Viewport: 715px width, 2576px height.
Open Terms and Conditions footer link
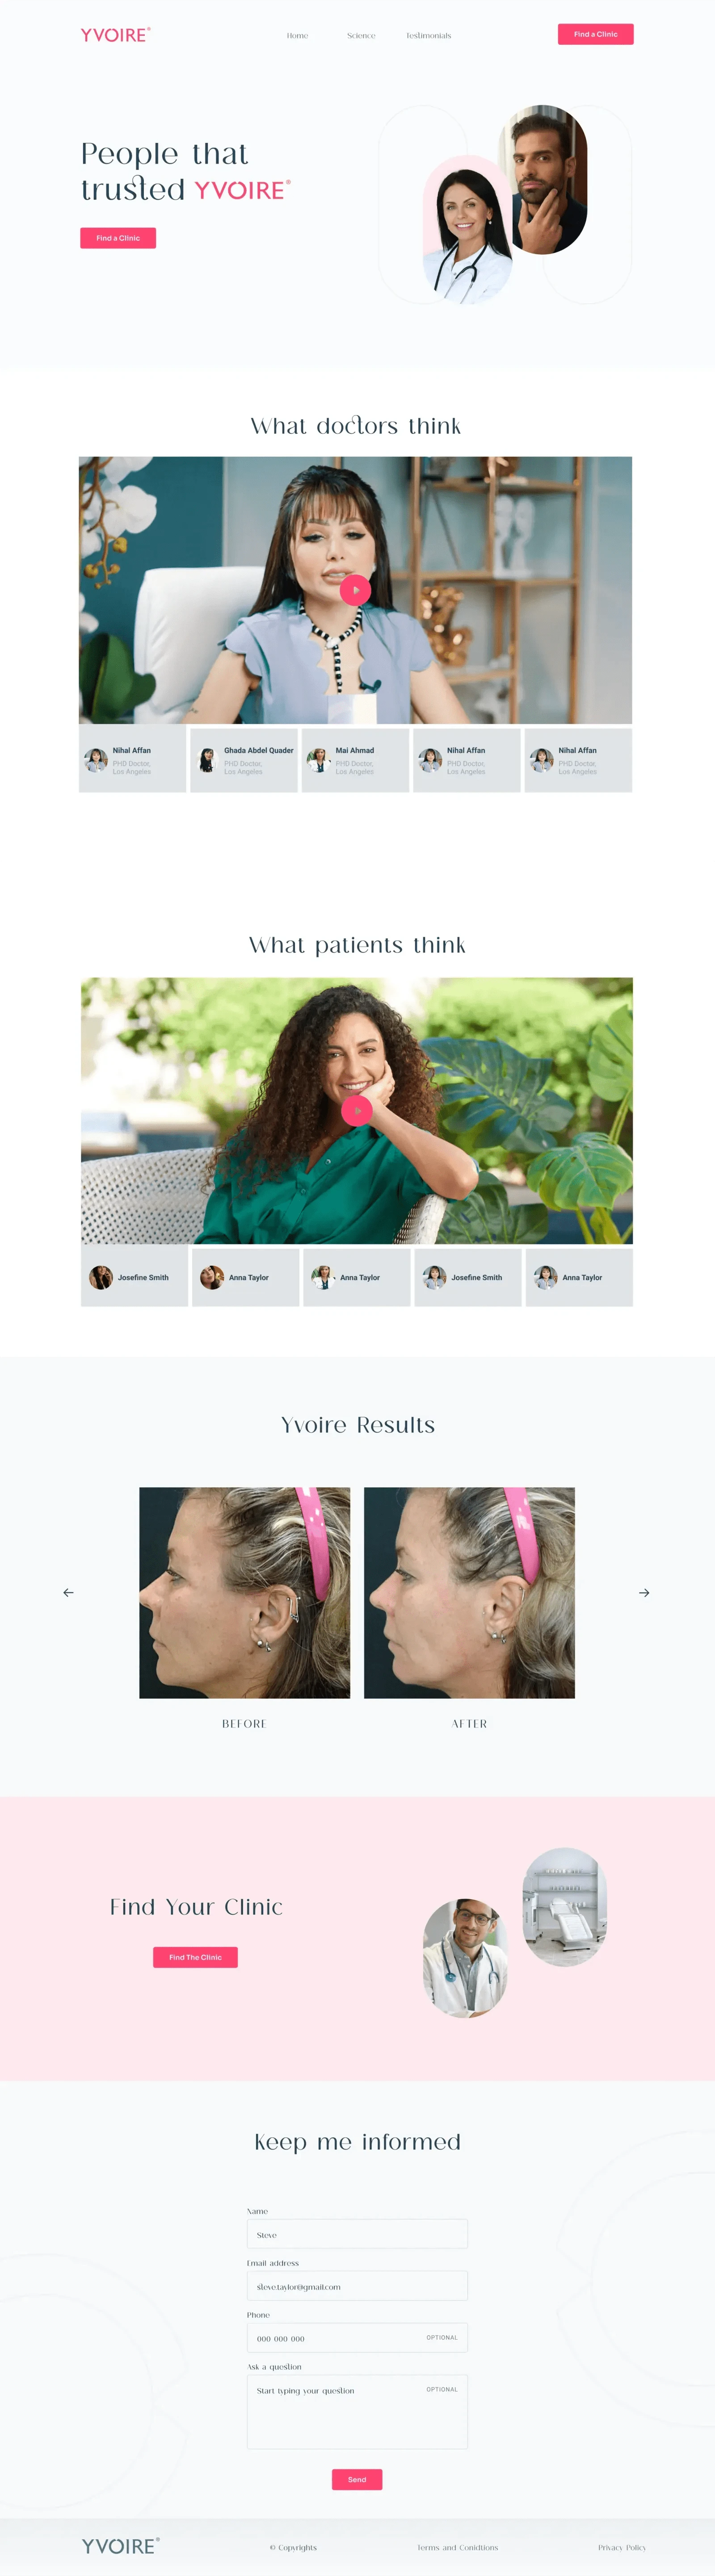pyautogui.click(x=457, y=2547)
